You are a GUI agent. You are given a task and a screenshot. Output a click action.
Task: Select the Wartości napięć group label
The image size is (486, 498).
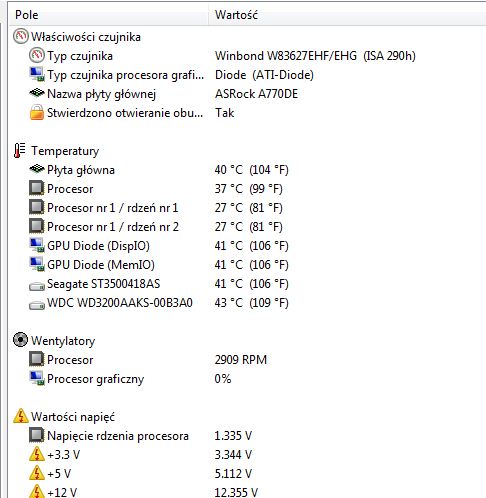pos(73,417)
